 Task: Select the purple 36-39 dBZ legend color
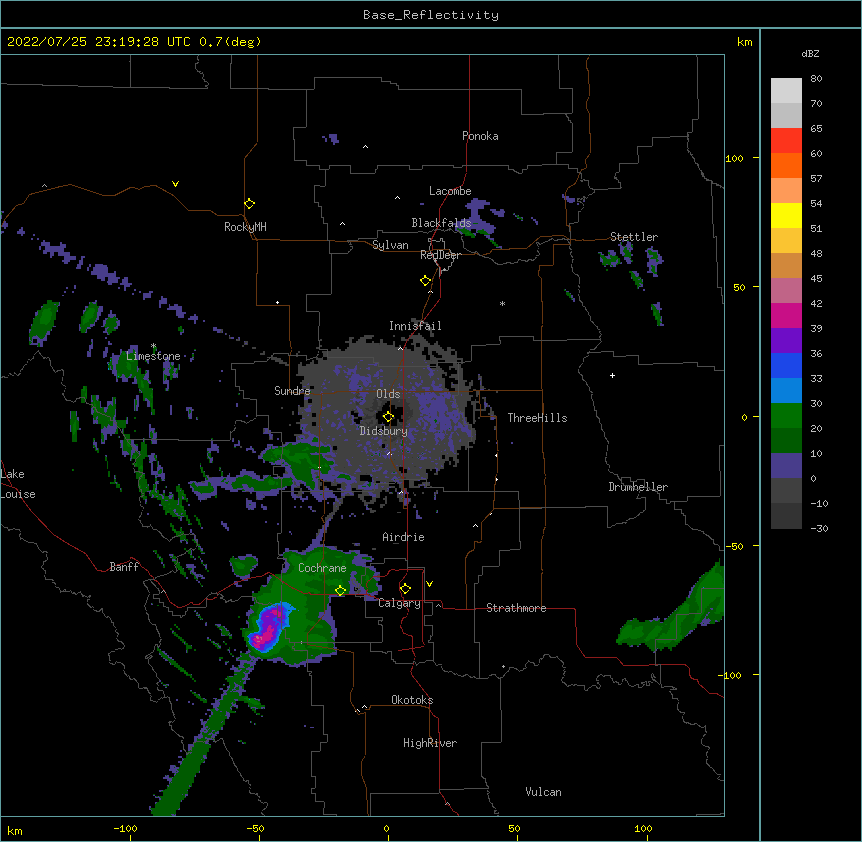click(786, 341)
